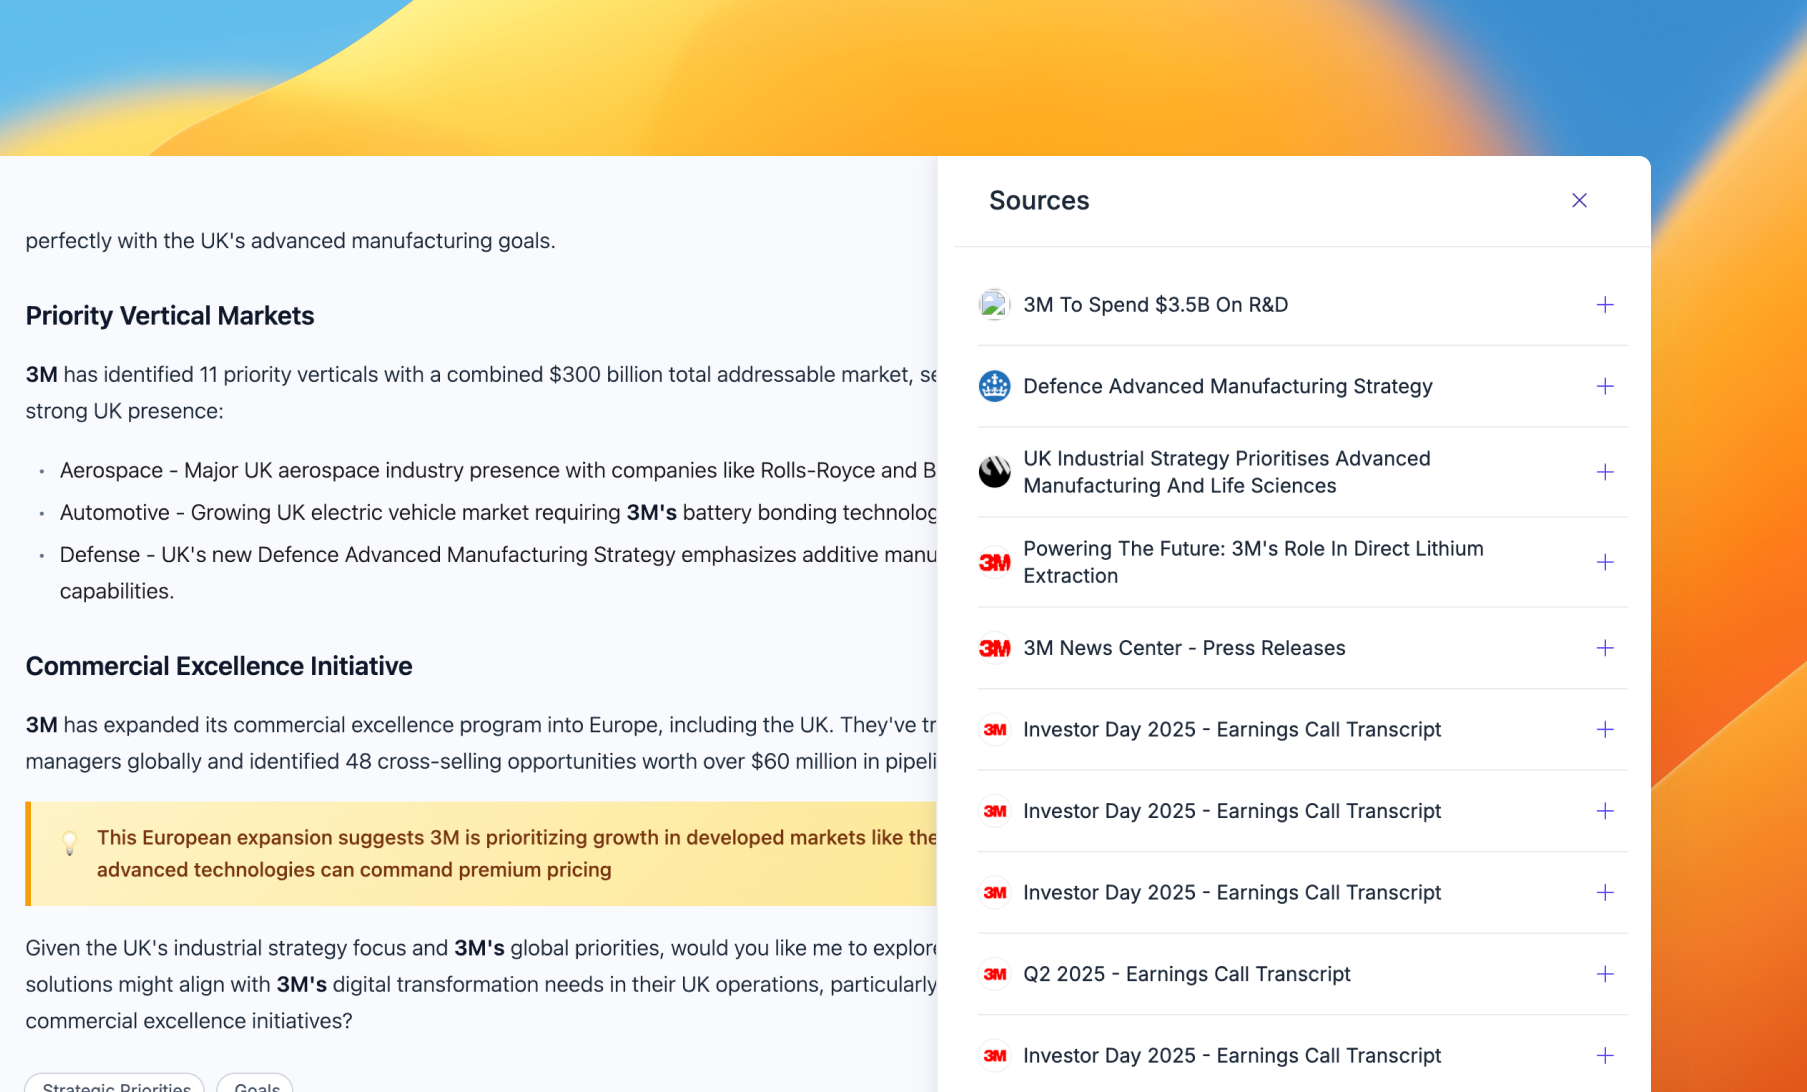Click the blue crest icon for Defence Strategy
This screenshot has width=1807, height=1092.
click(994, 386)
